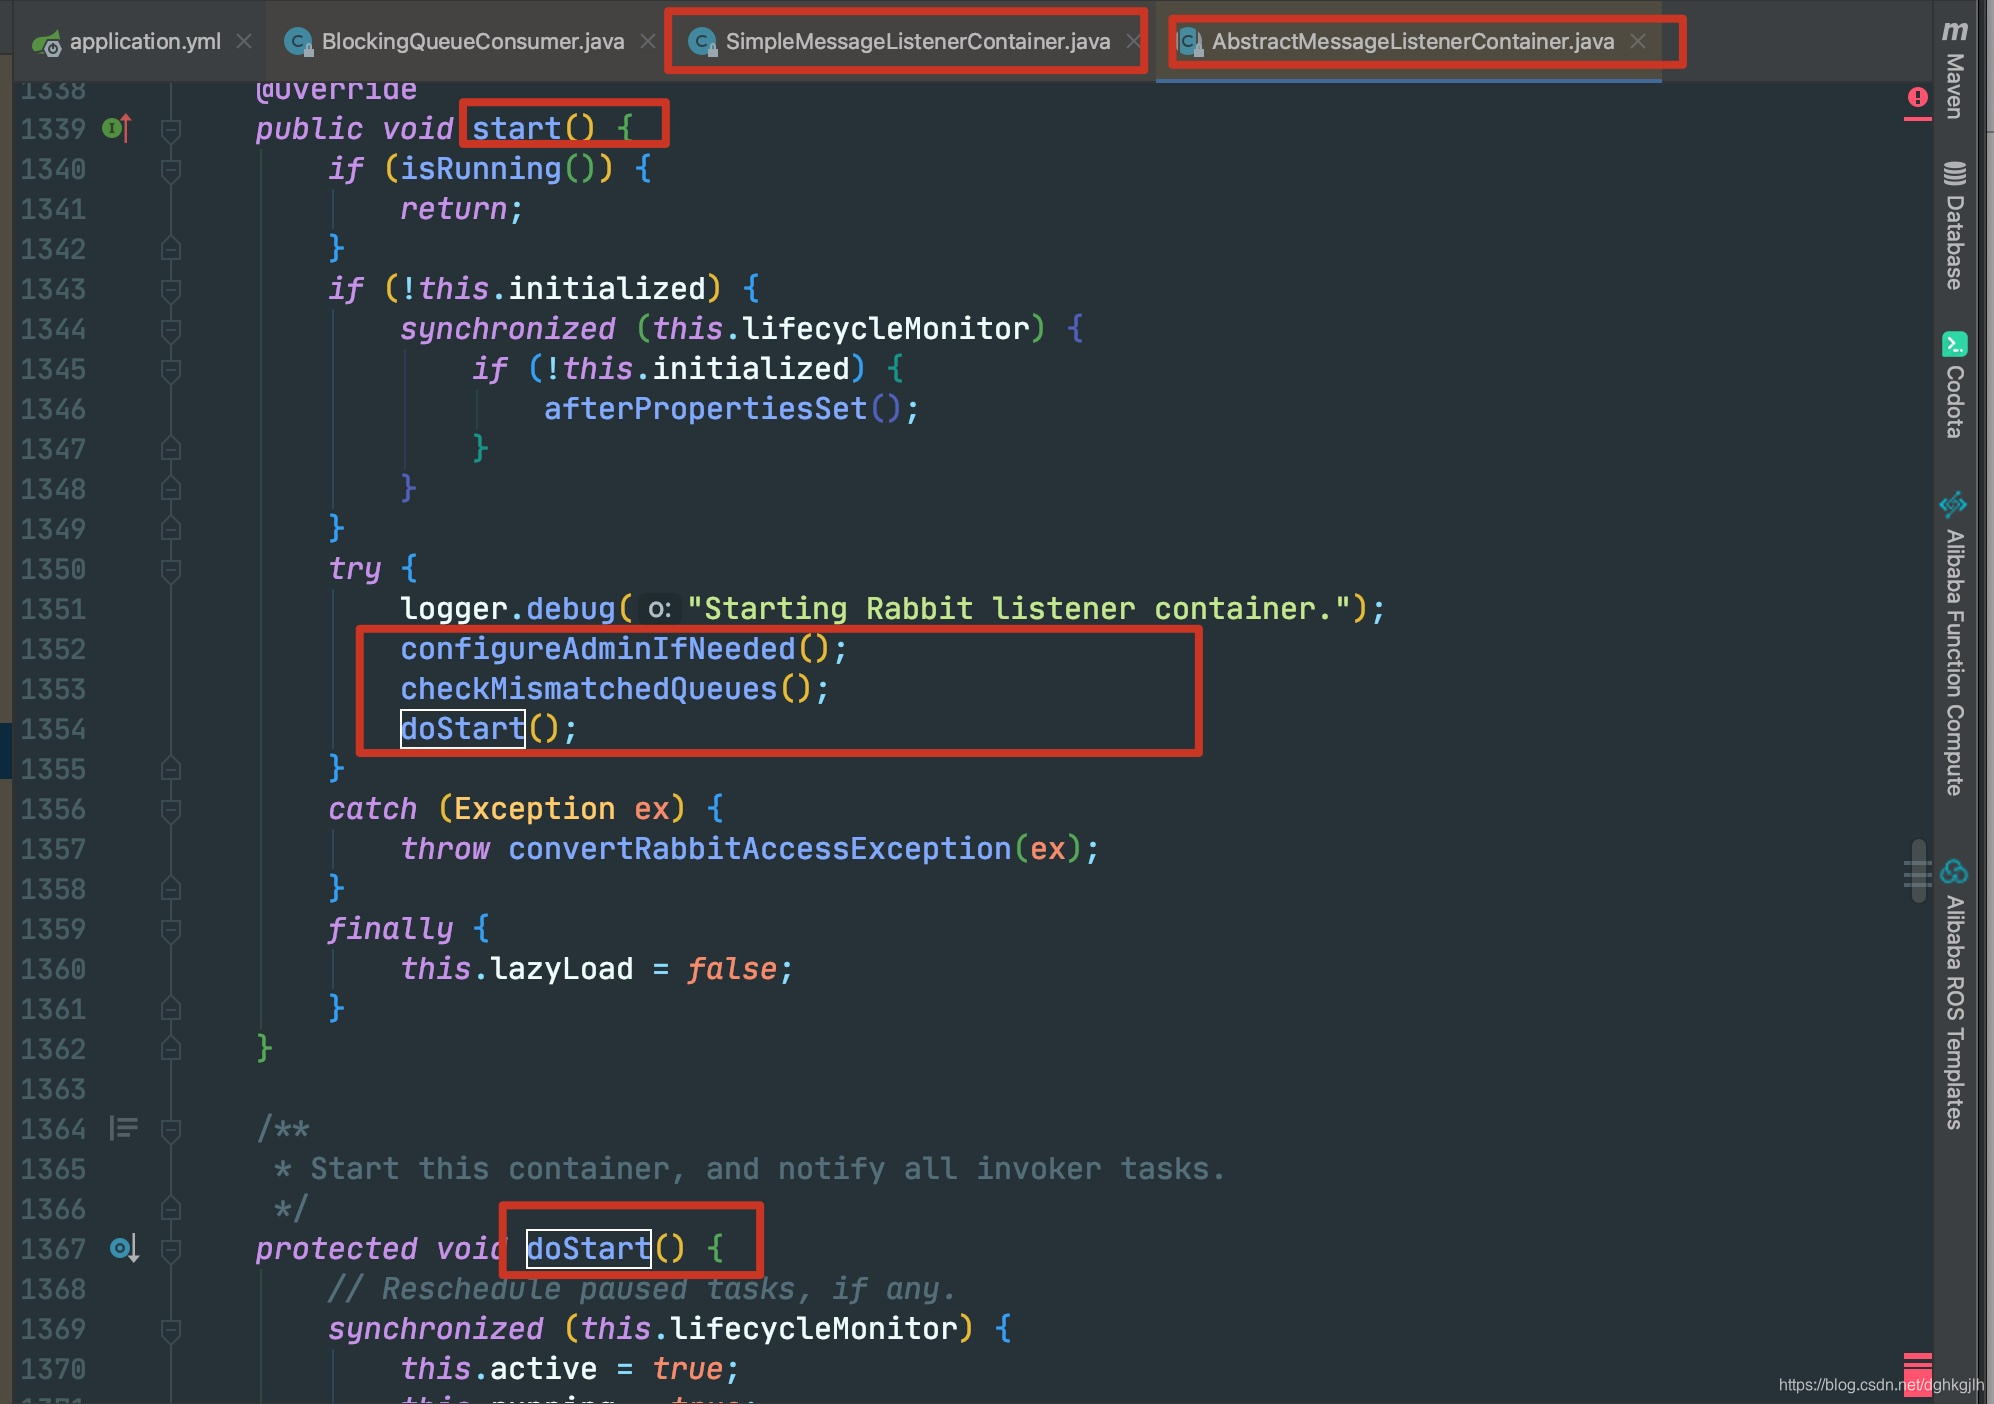Collapse the start() method fold on line 1339
This screenshot has width=1994, height=1404.
[171, 129]
